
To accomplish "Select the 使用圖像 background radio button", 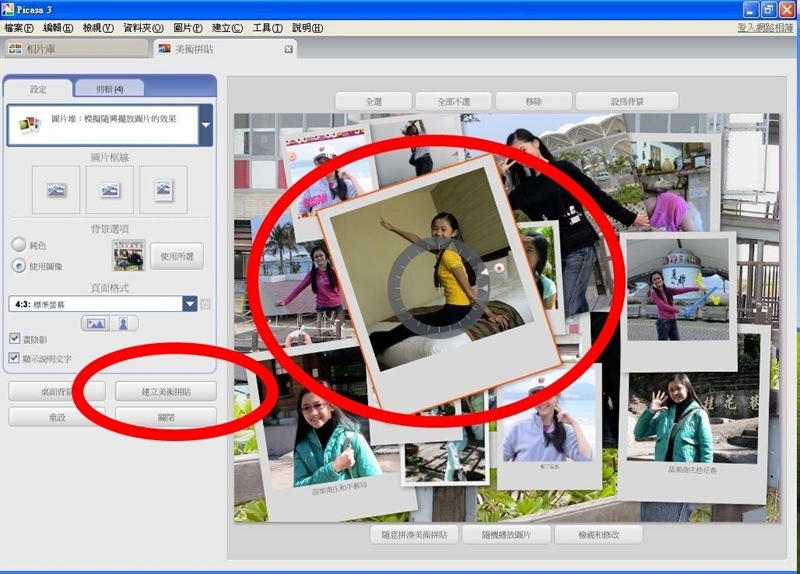I will [x=18, y=266].
